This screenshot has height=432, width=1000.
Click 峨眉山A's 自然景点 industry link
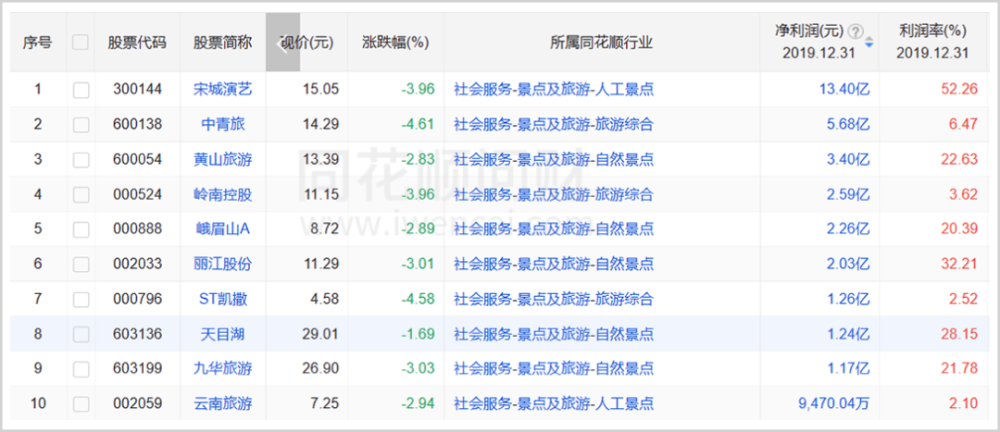click(624, 228)
